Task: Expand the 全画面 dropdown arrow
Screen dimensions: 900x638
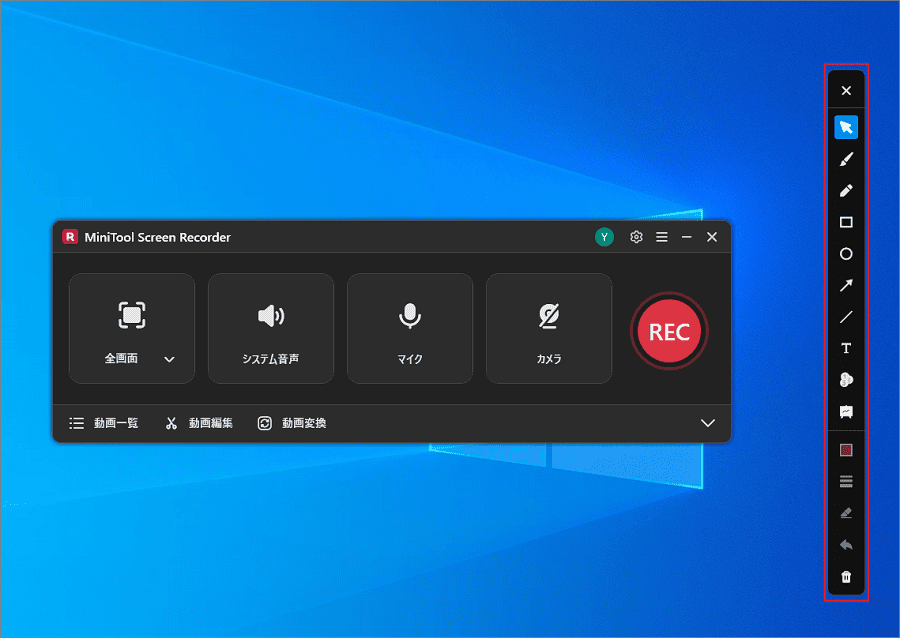Action: 169,359
